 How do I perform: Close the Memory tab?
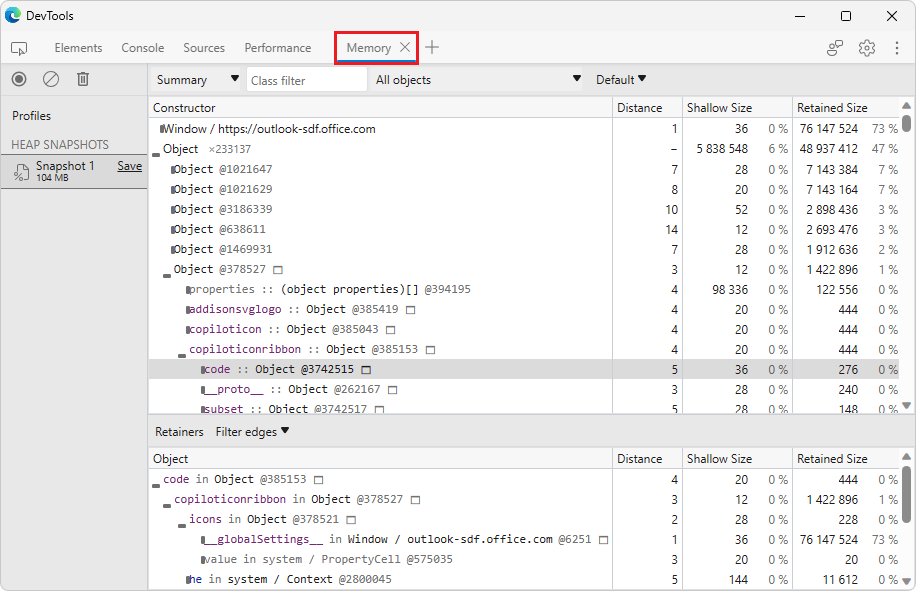click(x=405, y=48)
